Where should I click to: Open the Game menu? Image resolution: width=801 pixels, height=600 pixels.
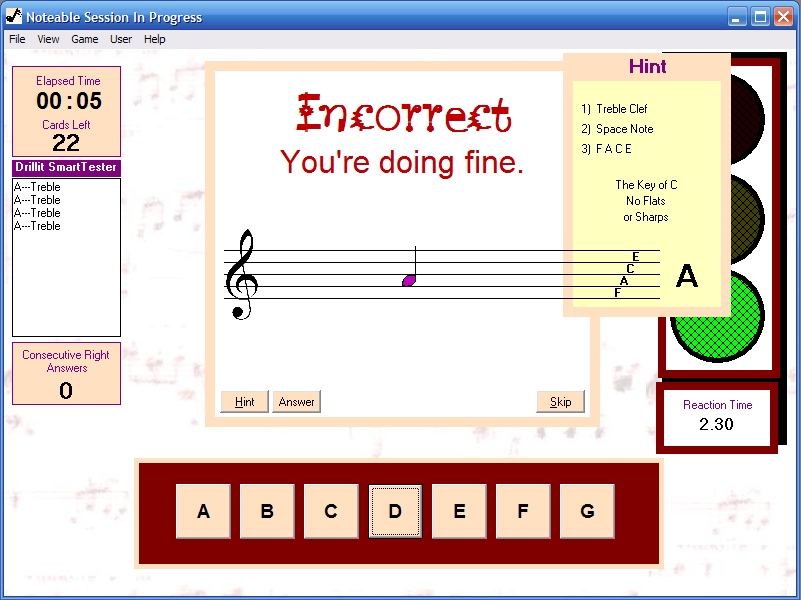(x=84, y=39)
